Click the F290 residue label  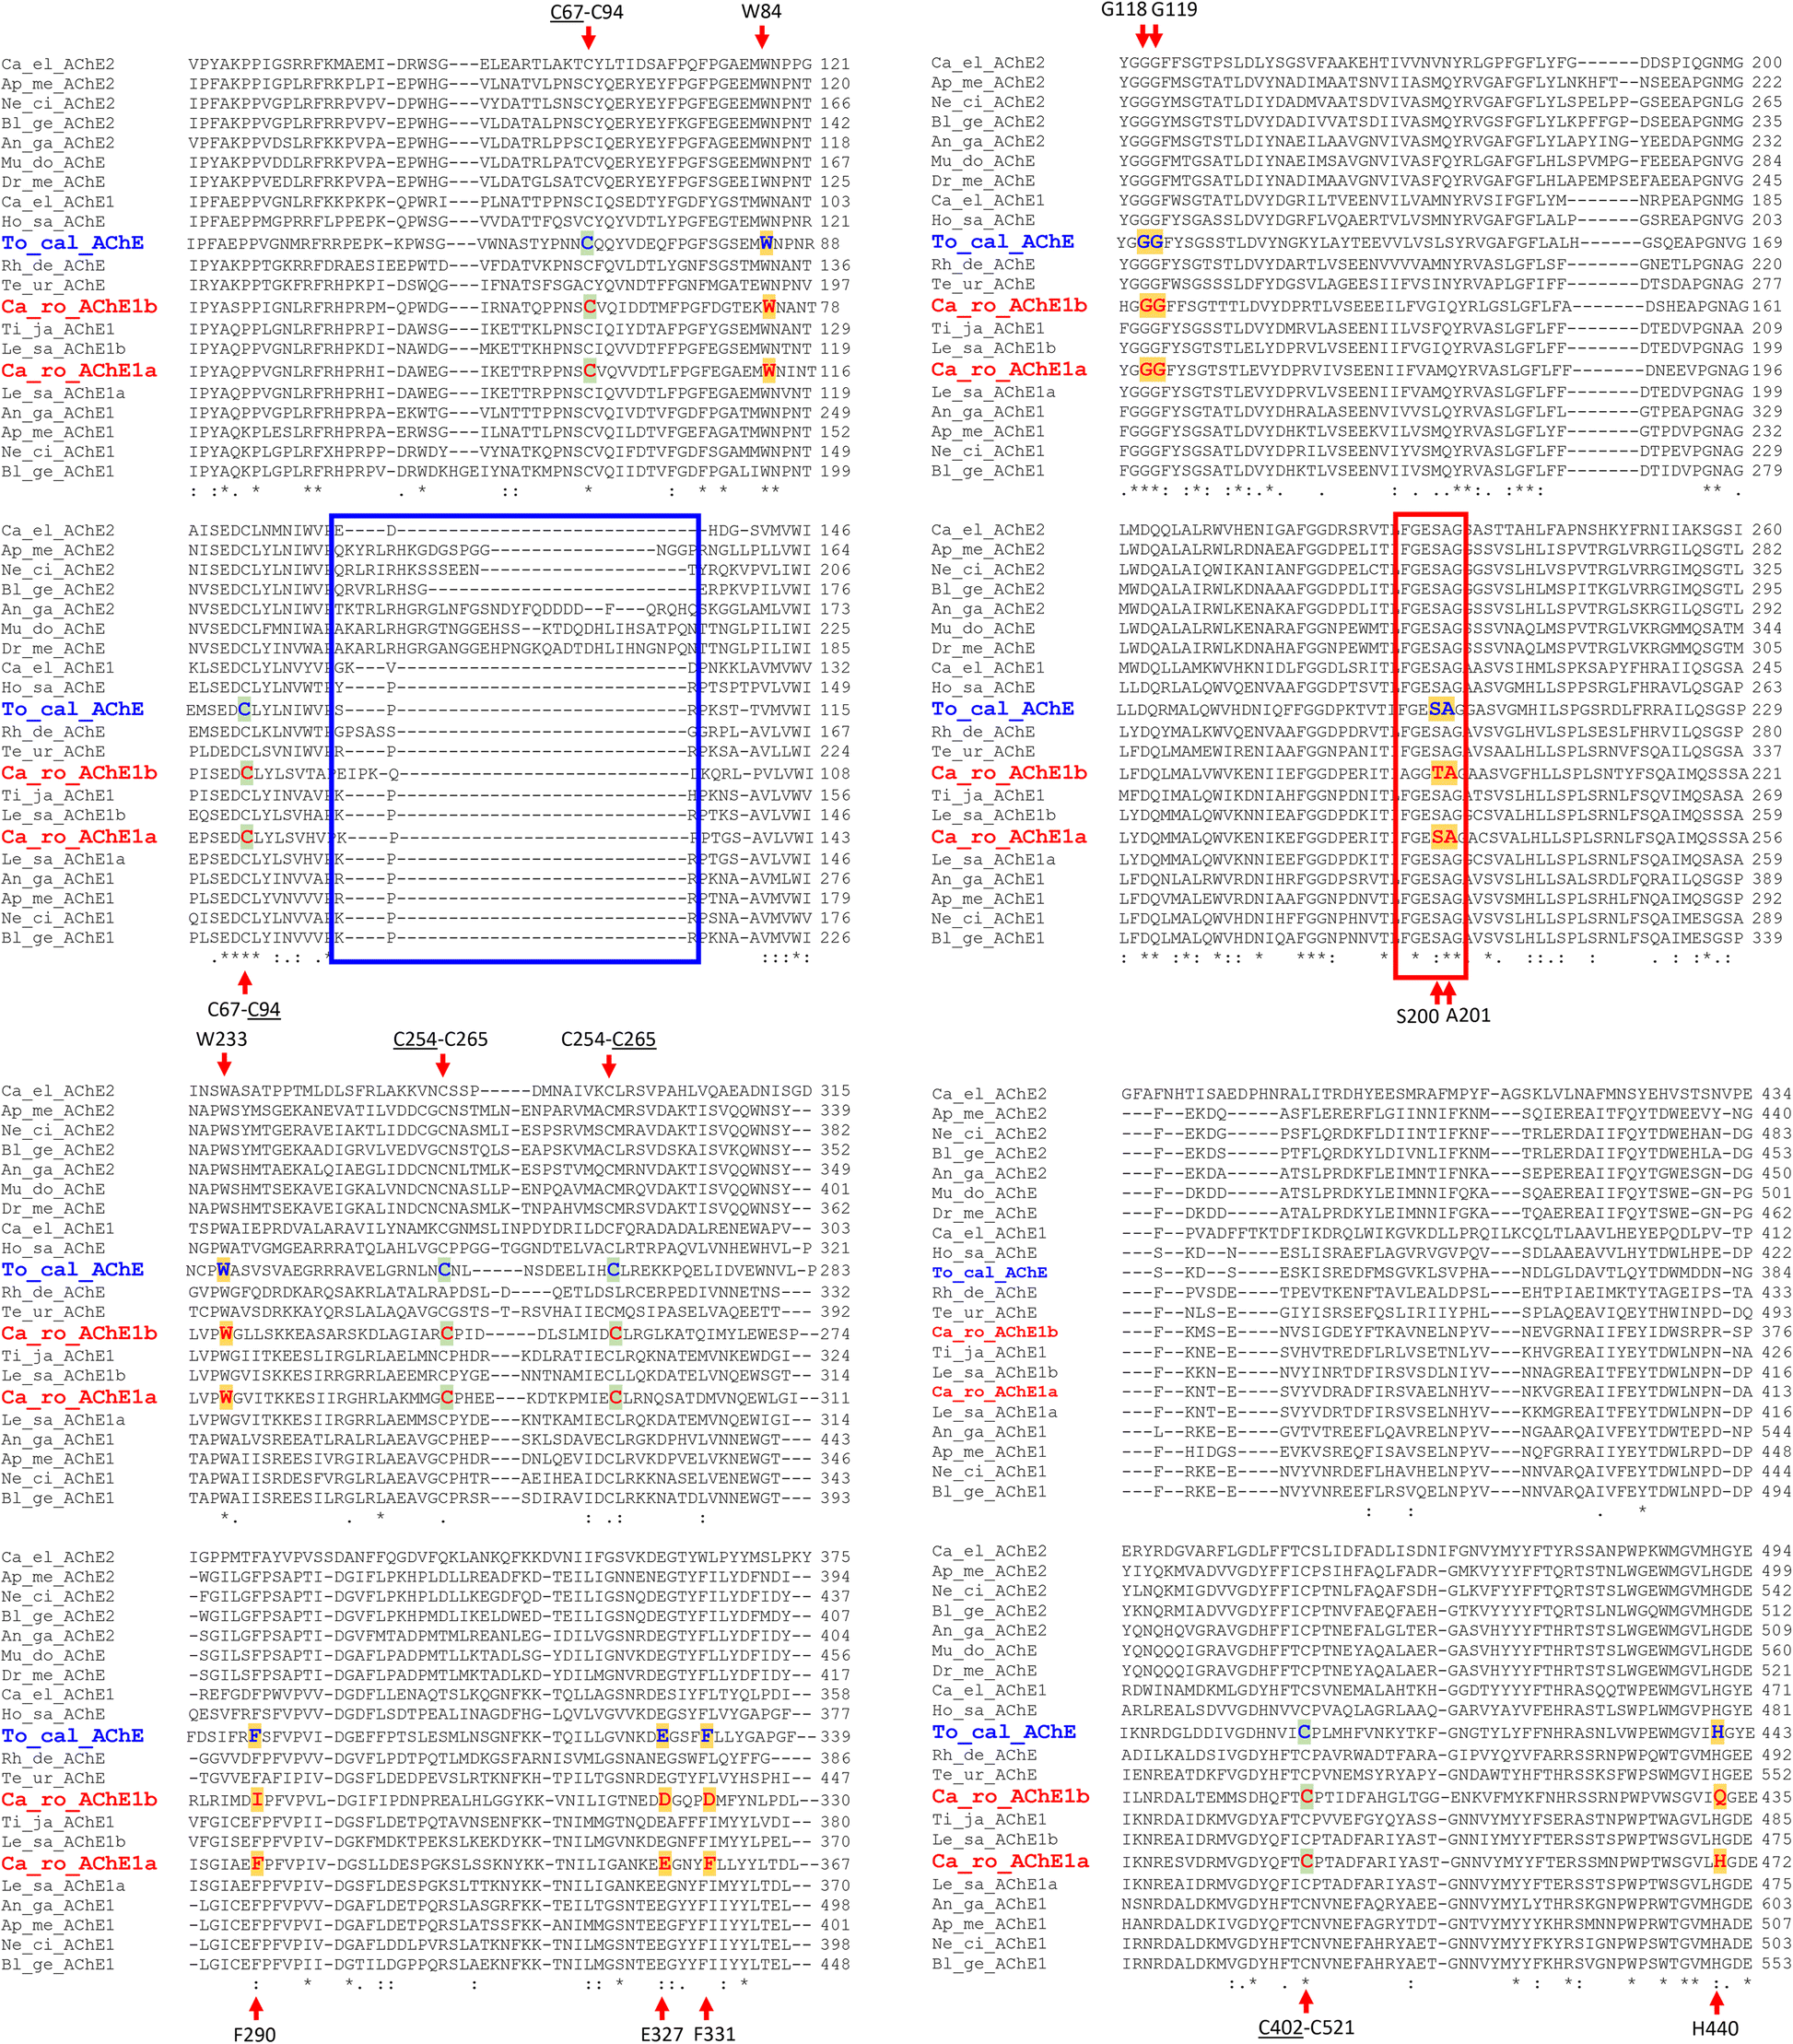[254, 2033]
